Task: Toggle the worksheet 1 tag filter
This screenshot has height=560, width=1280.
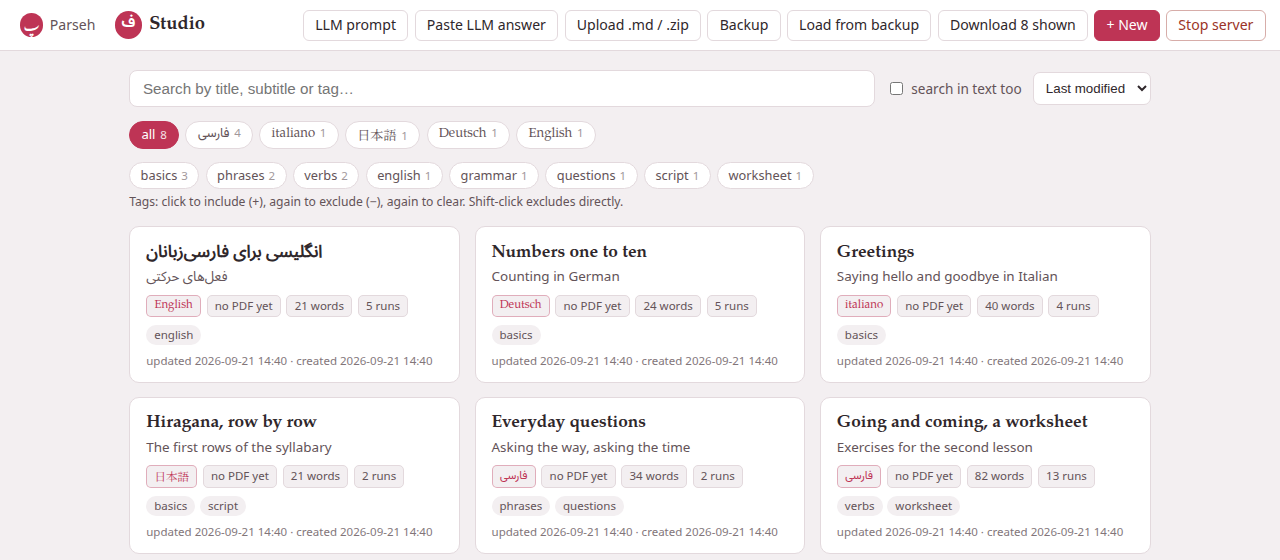Action: (x=765, y=176)
